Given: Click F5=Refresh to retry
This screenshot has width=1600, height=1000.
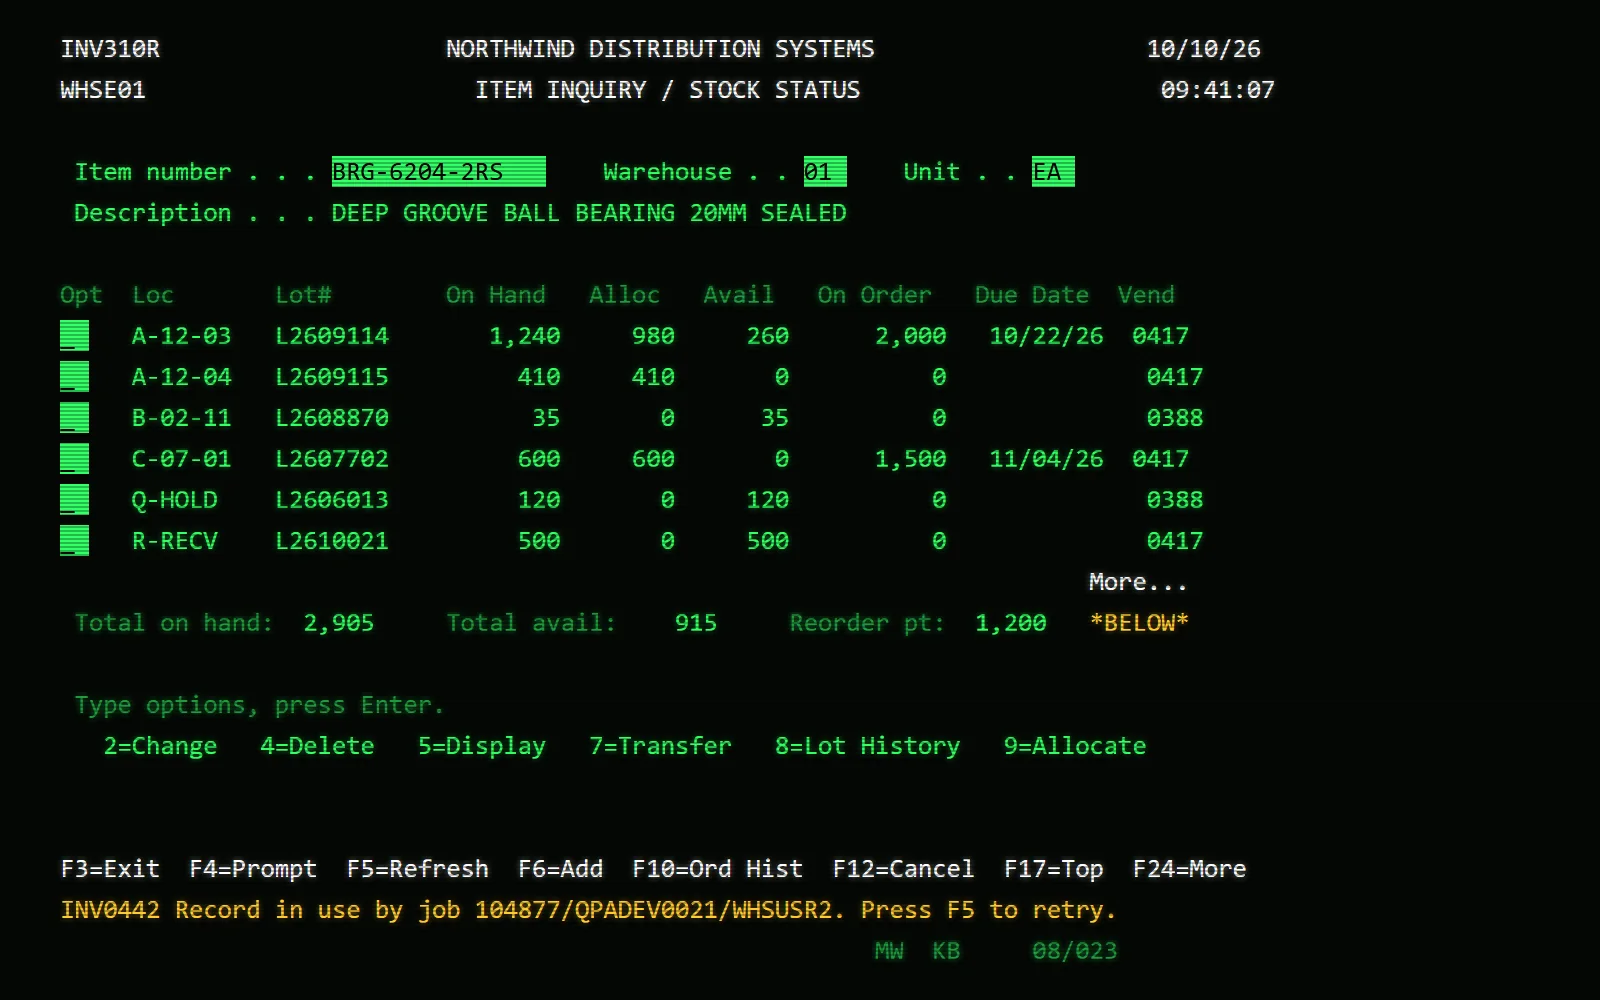Looking at the screenshot, I should (417, 869).
